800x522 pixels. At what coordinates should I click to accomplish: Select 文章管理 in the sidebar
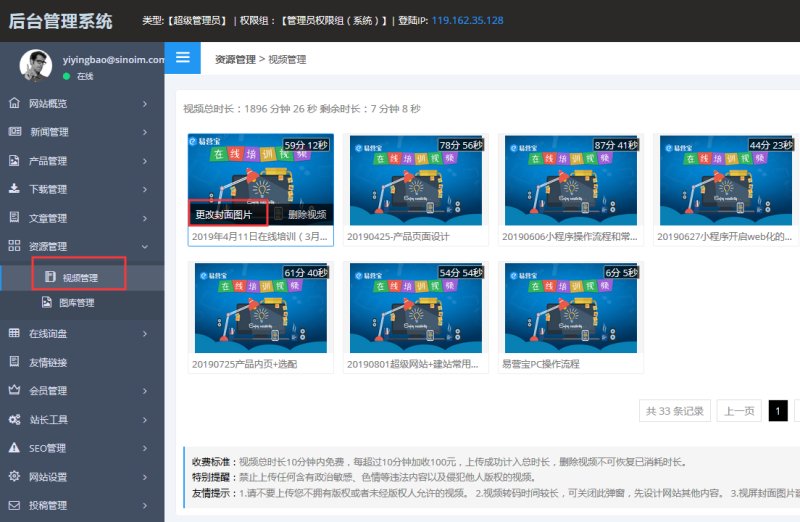click(x=80, y=218)
